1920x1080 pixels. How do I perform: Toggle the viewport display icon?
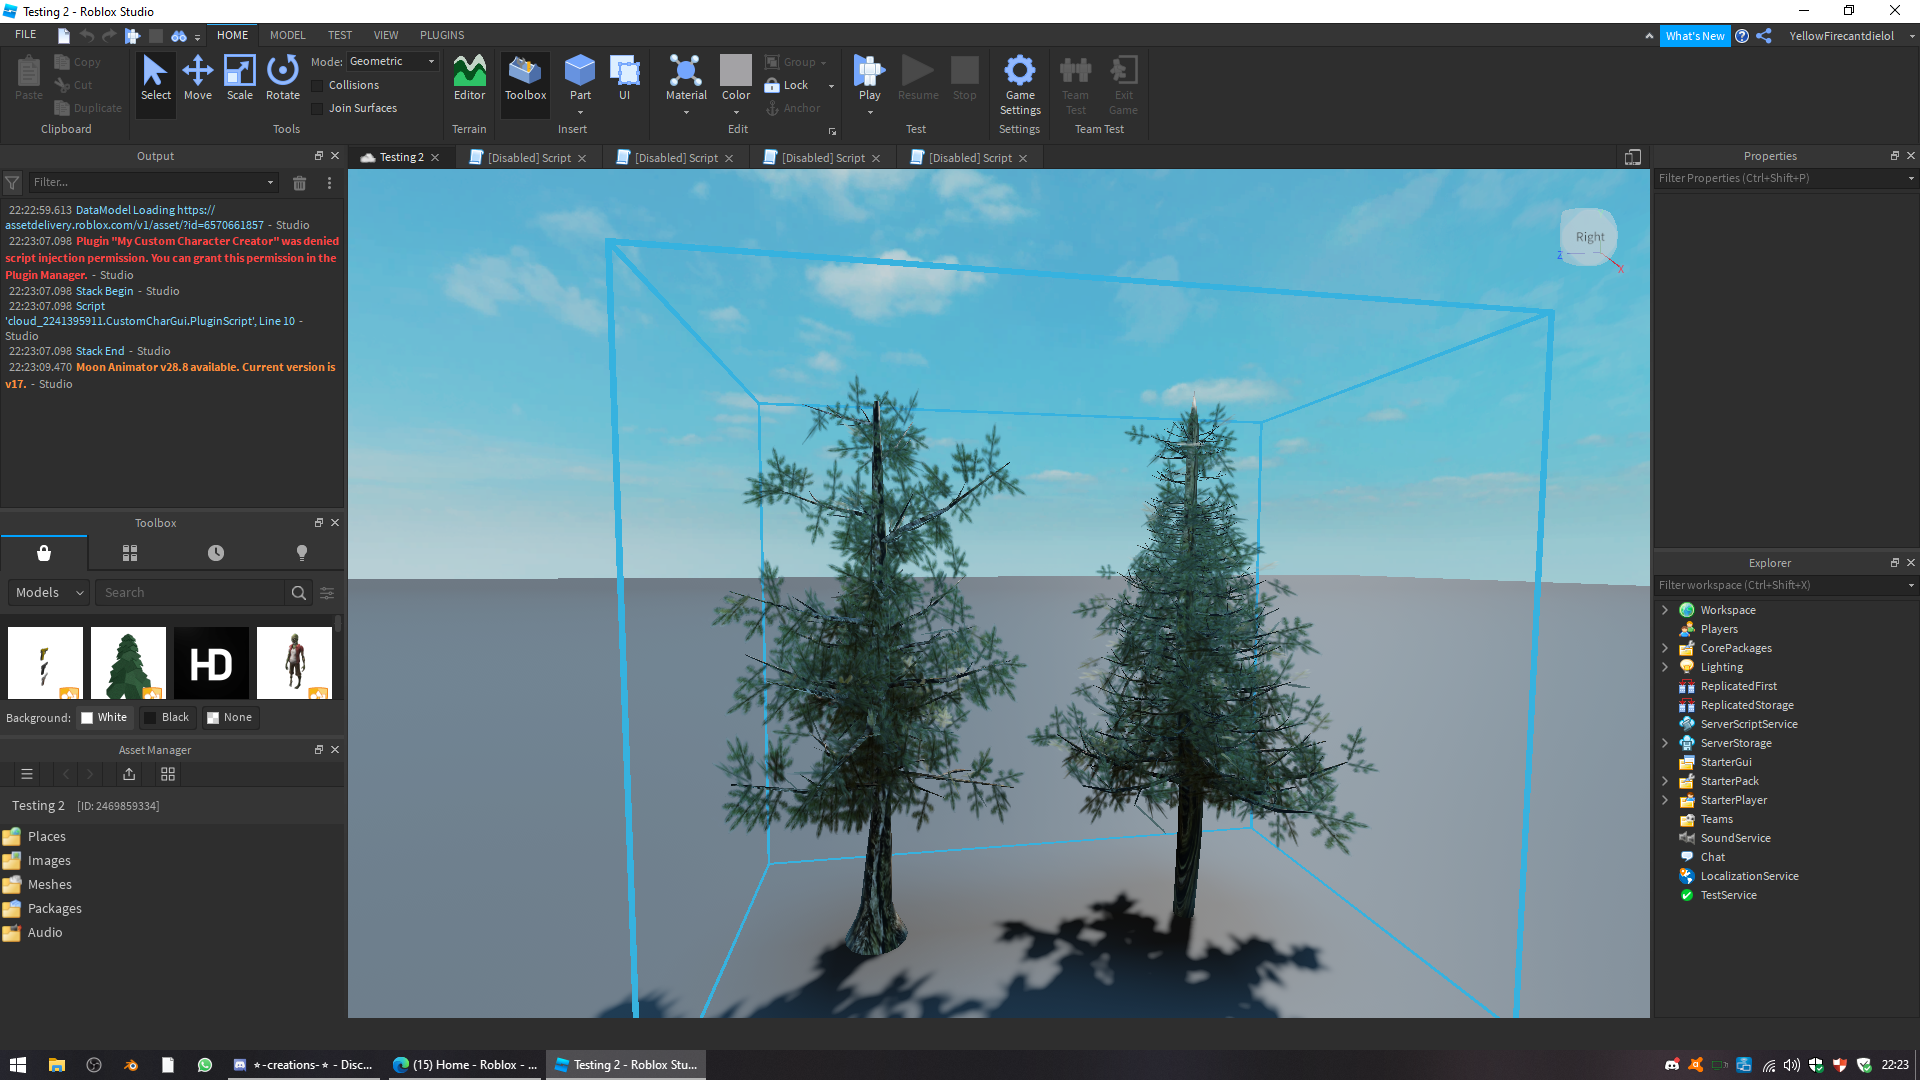coord(1633,157)
